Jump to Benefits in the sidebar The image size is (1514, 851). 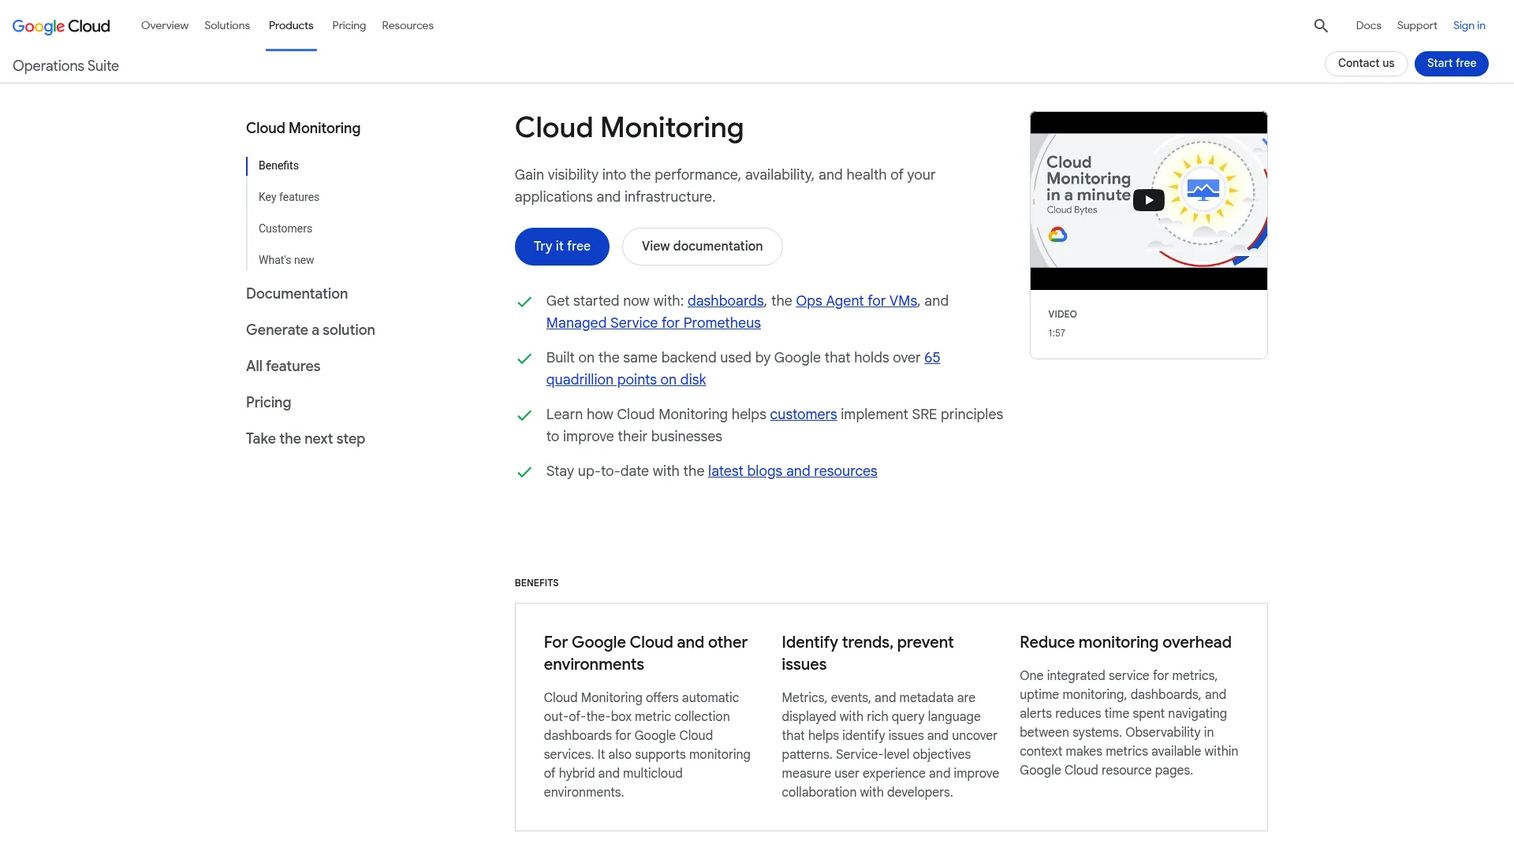[x=278, y=165]
